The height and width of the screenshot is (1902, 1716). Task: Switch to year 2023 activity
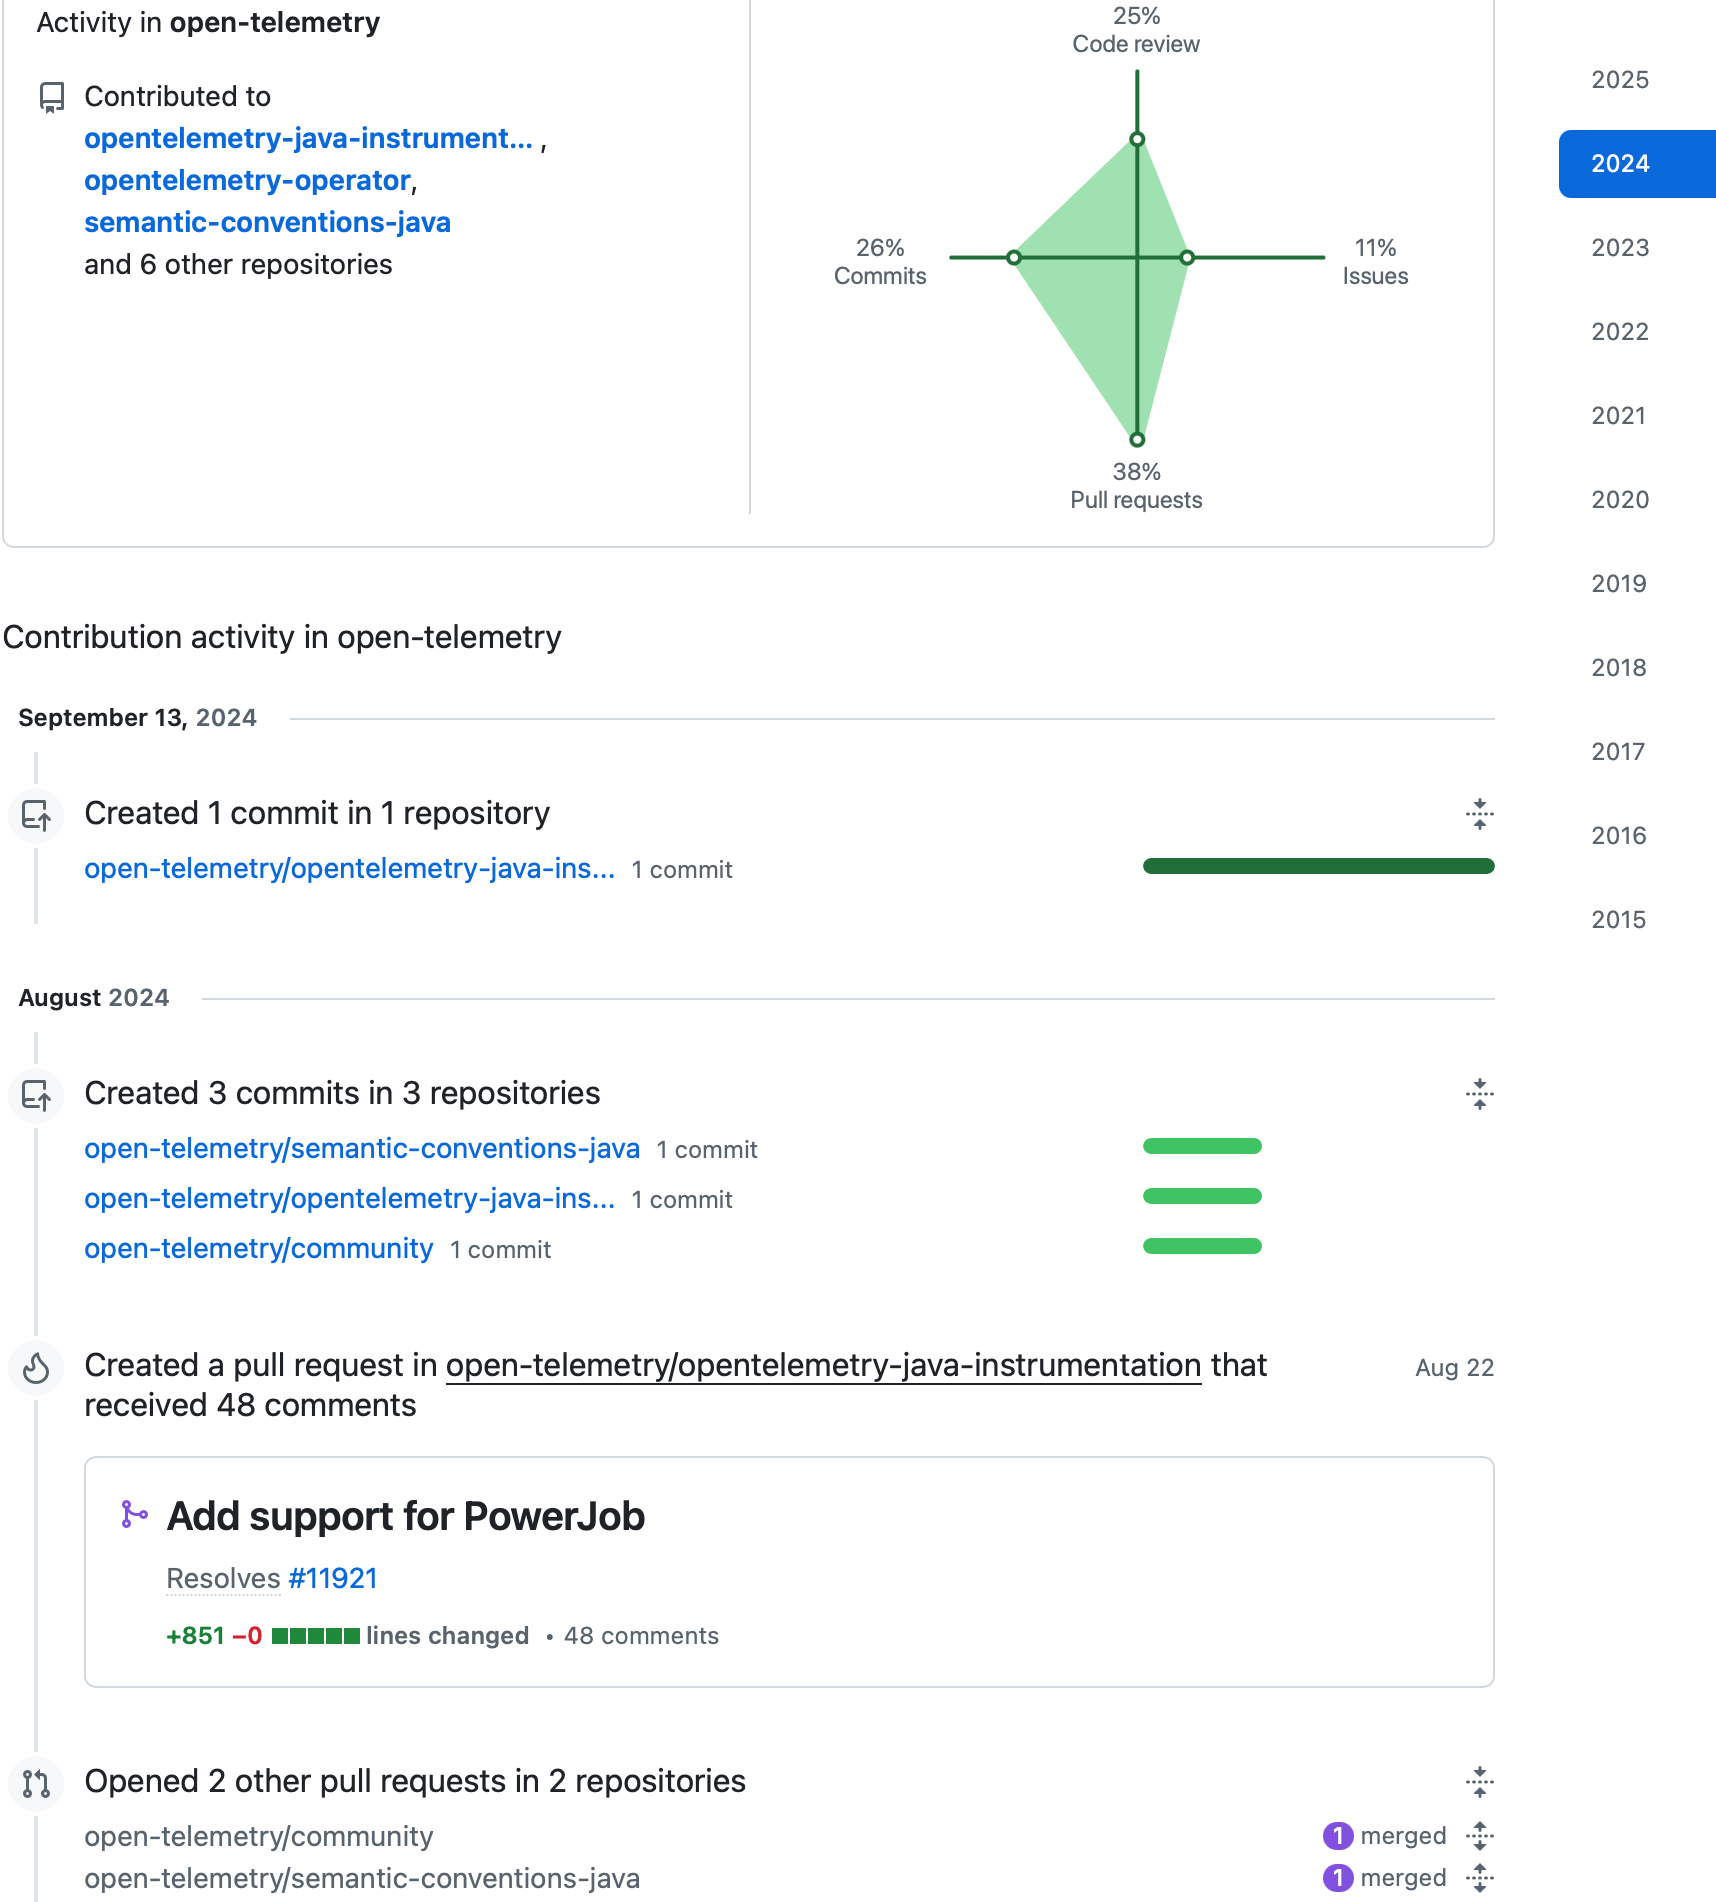1619,248
